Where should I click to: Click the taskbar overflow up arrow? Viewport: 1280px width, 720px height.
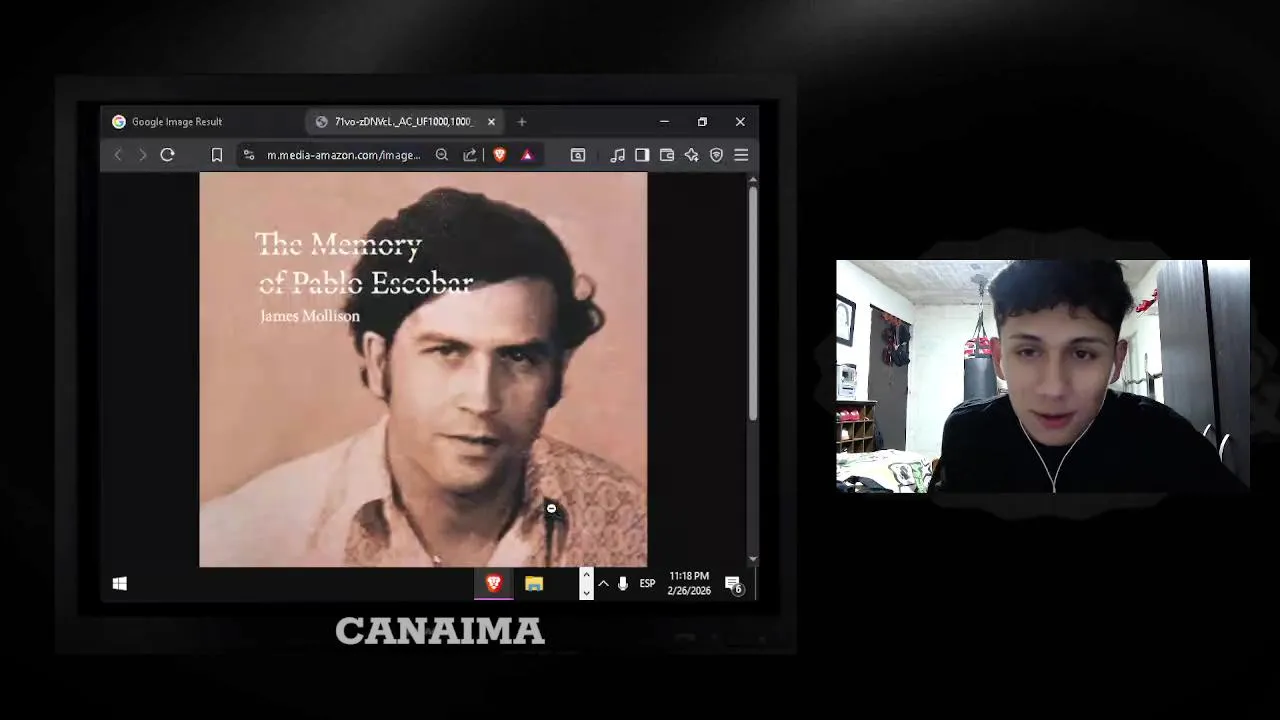point(586,575)
